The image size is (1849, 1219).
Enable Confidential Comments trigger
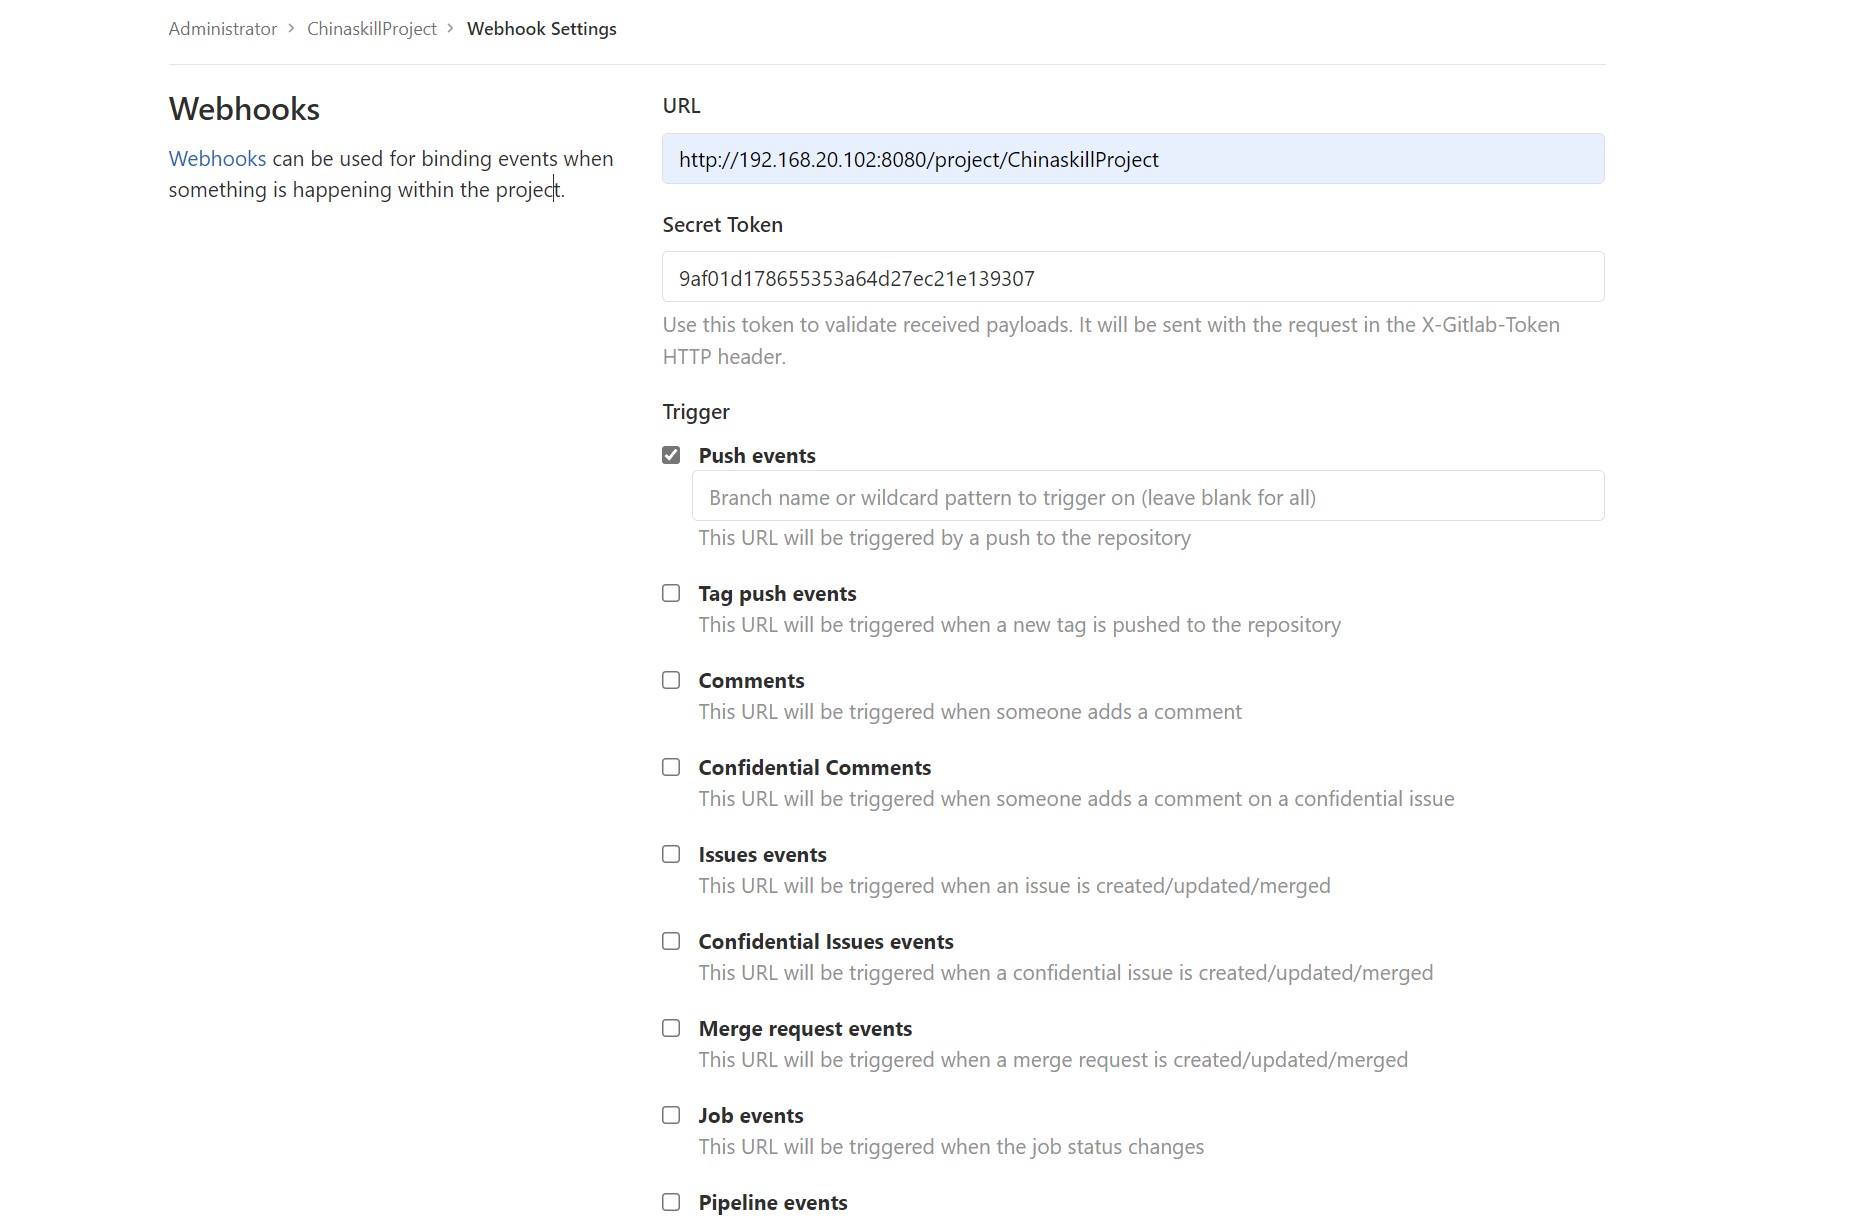(x=671, y=767)
